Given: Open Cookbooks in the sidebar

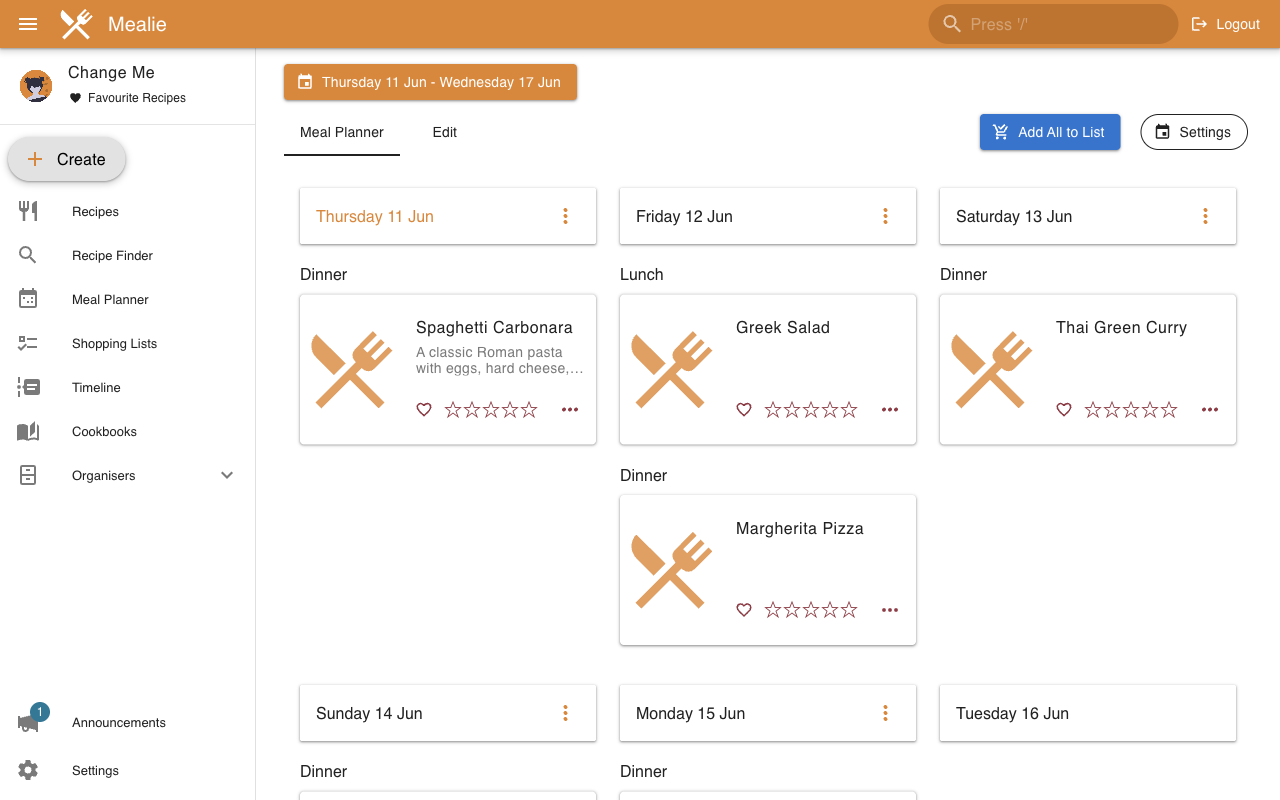Looking at the screenshot, I should coord(128,432).
